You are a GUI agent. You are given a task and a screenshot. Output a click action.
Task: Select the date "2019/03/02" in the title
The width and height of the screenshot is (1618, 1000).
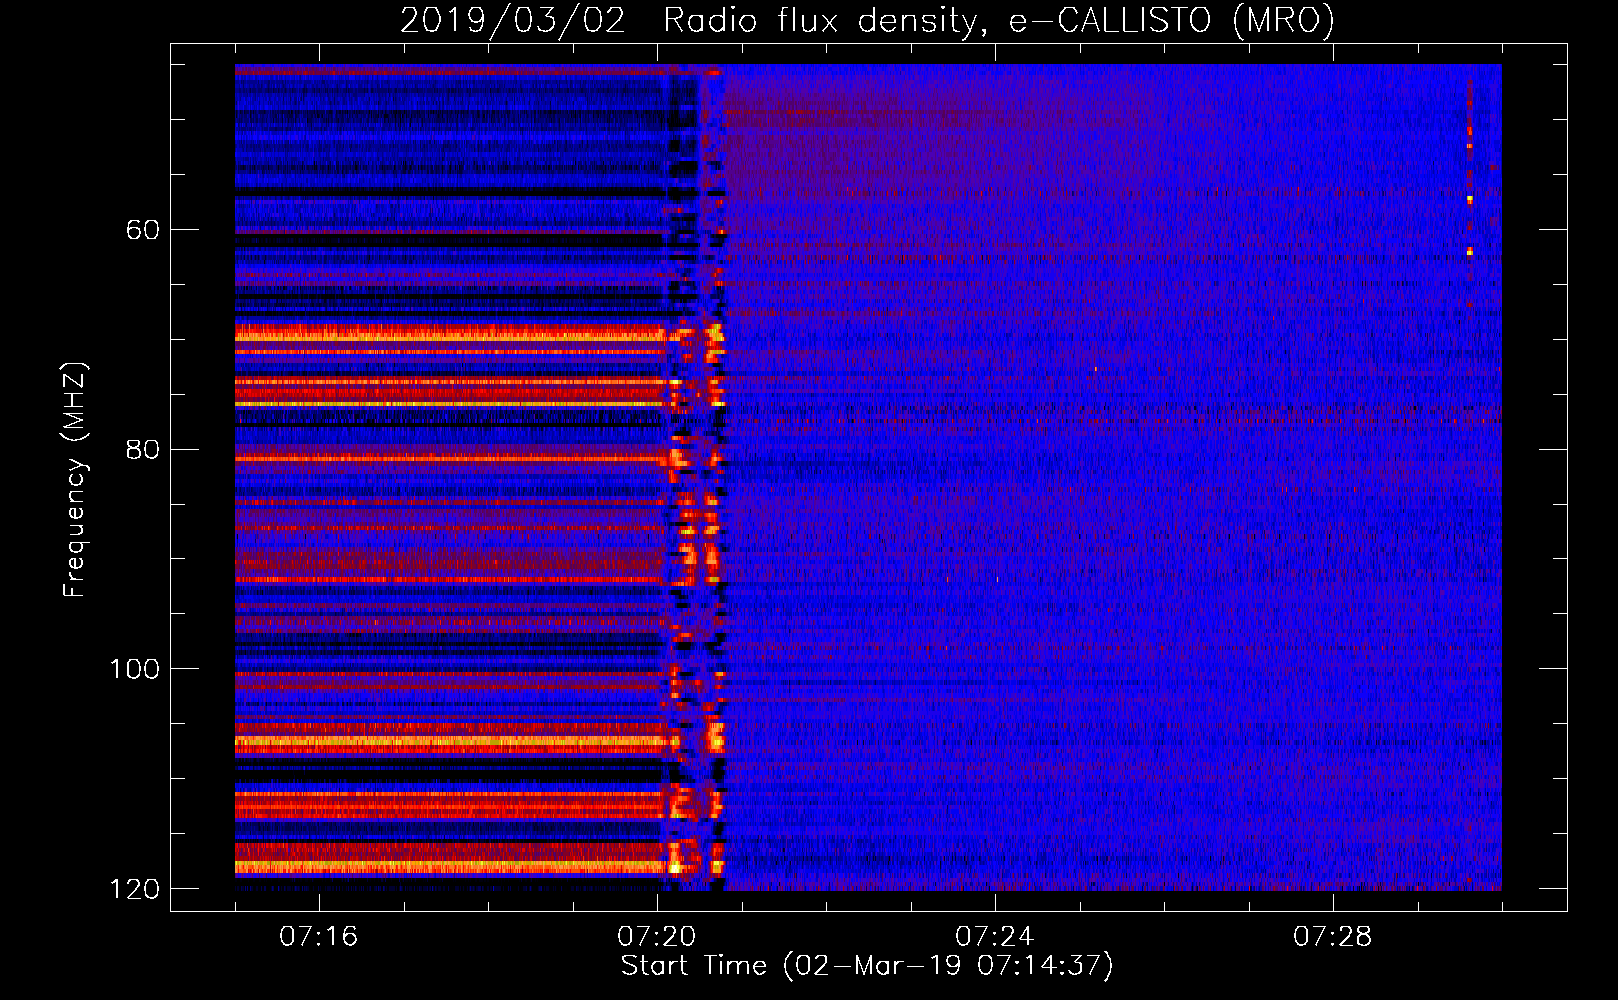(513, 21)
